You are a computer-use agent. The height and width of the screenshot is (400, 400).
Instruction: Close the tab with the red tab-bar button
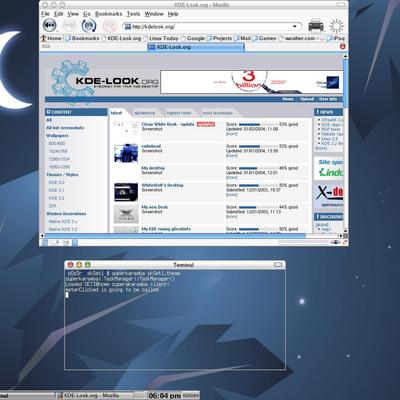pyautogui.click(x=342, y=47)
